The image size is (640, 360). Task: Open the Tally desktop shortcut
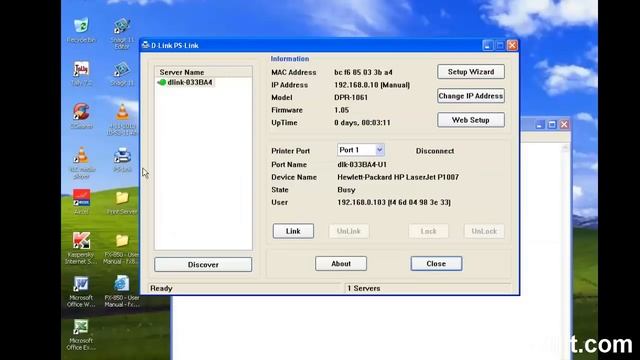[81, 73]
